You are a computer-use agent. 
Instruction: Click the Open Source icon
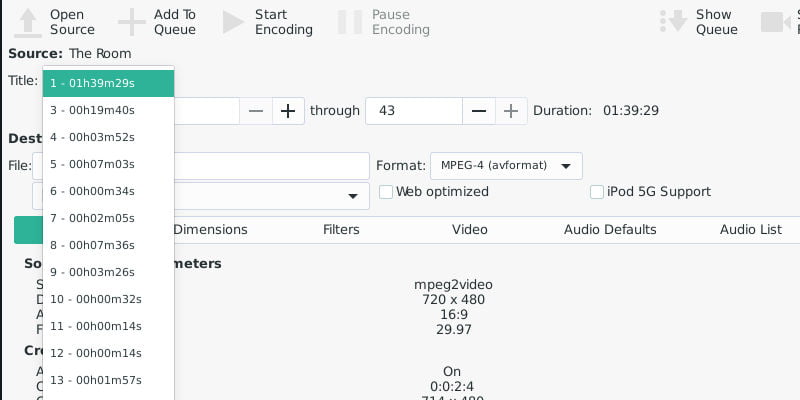coord(29,22)
